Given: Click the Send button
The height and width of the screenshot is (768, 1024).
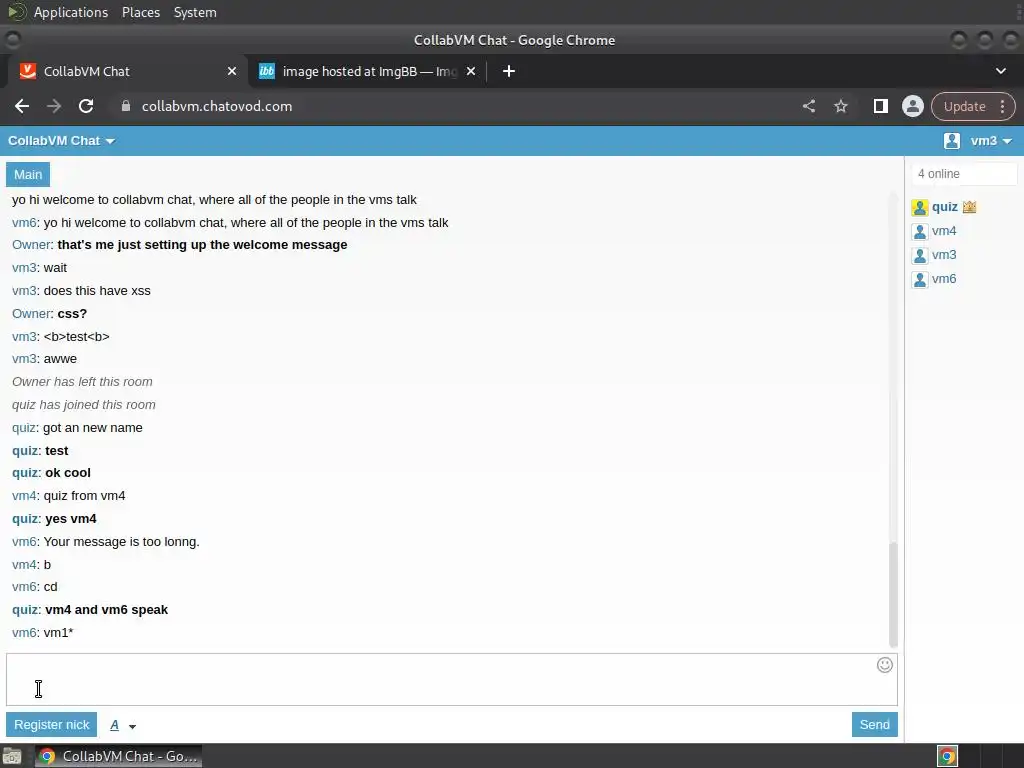Looking at the screenshot, I should click(874, 725).
